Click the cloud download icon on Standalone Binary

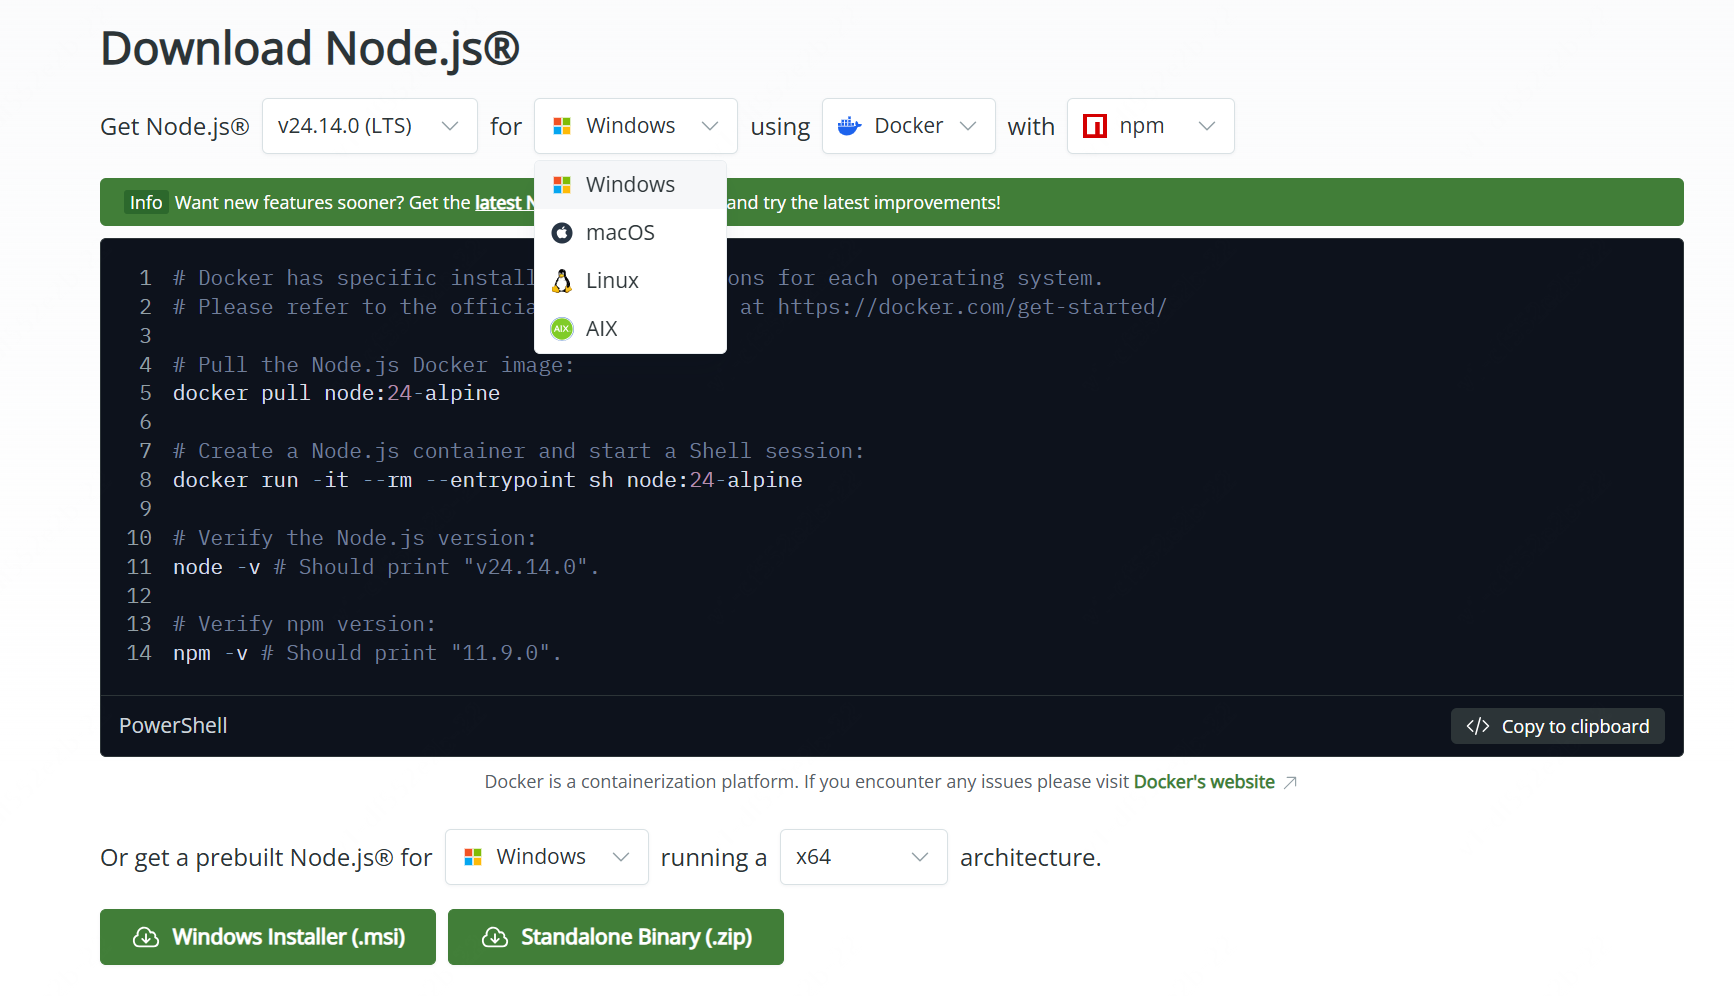point(495,937)
